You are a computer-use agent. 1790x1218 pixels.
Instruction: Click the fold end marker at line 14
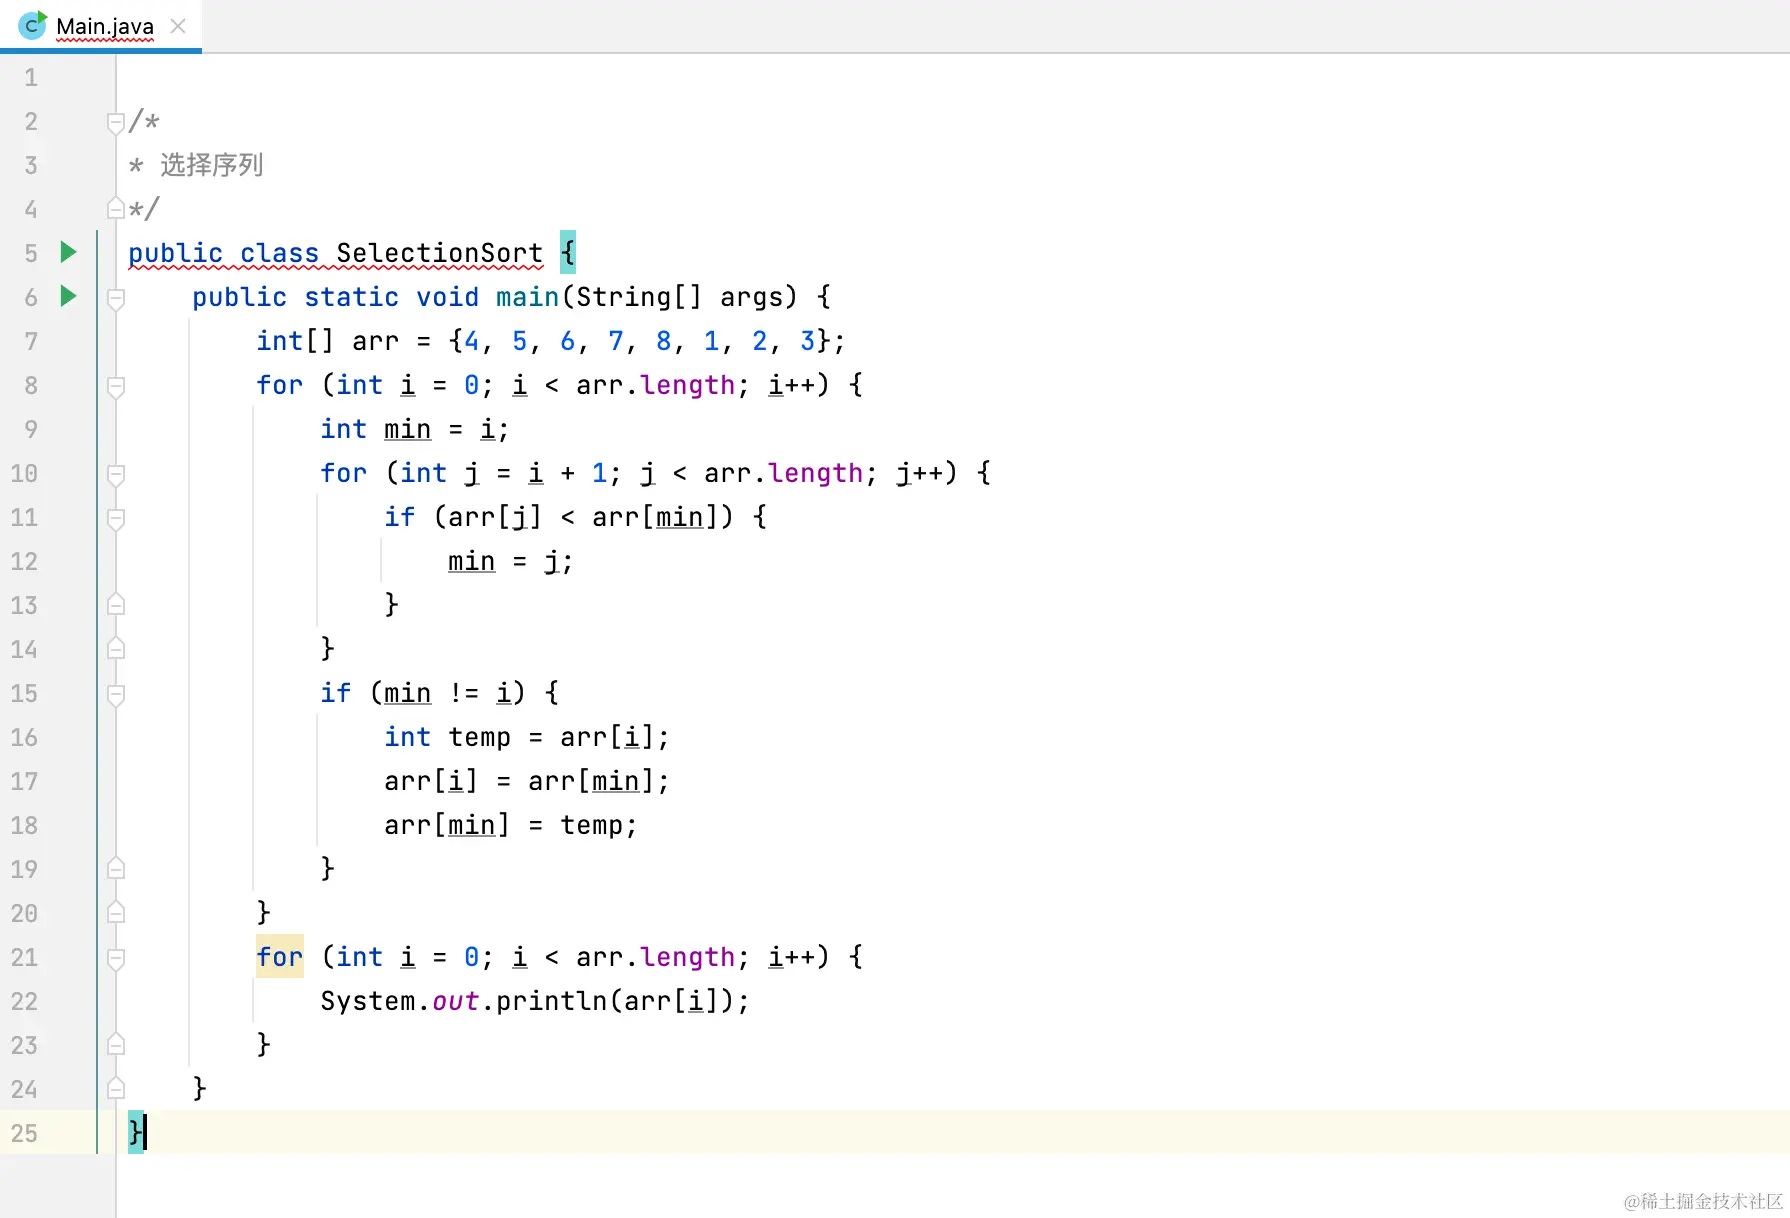coord(116,648)
